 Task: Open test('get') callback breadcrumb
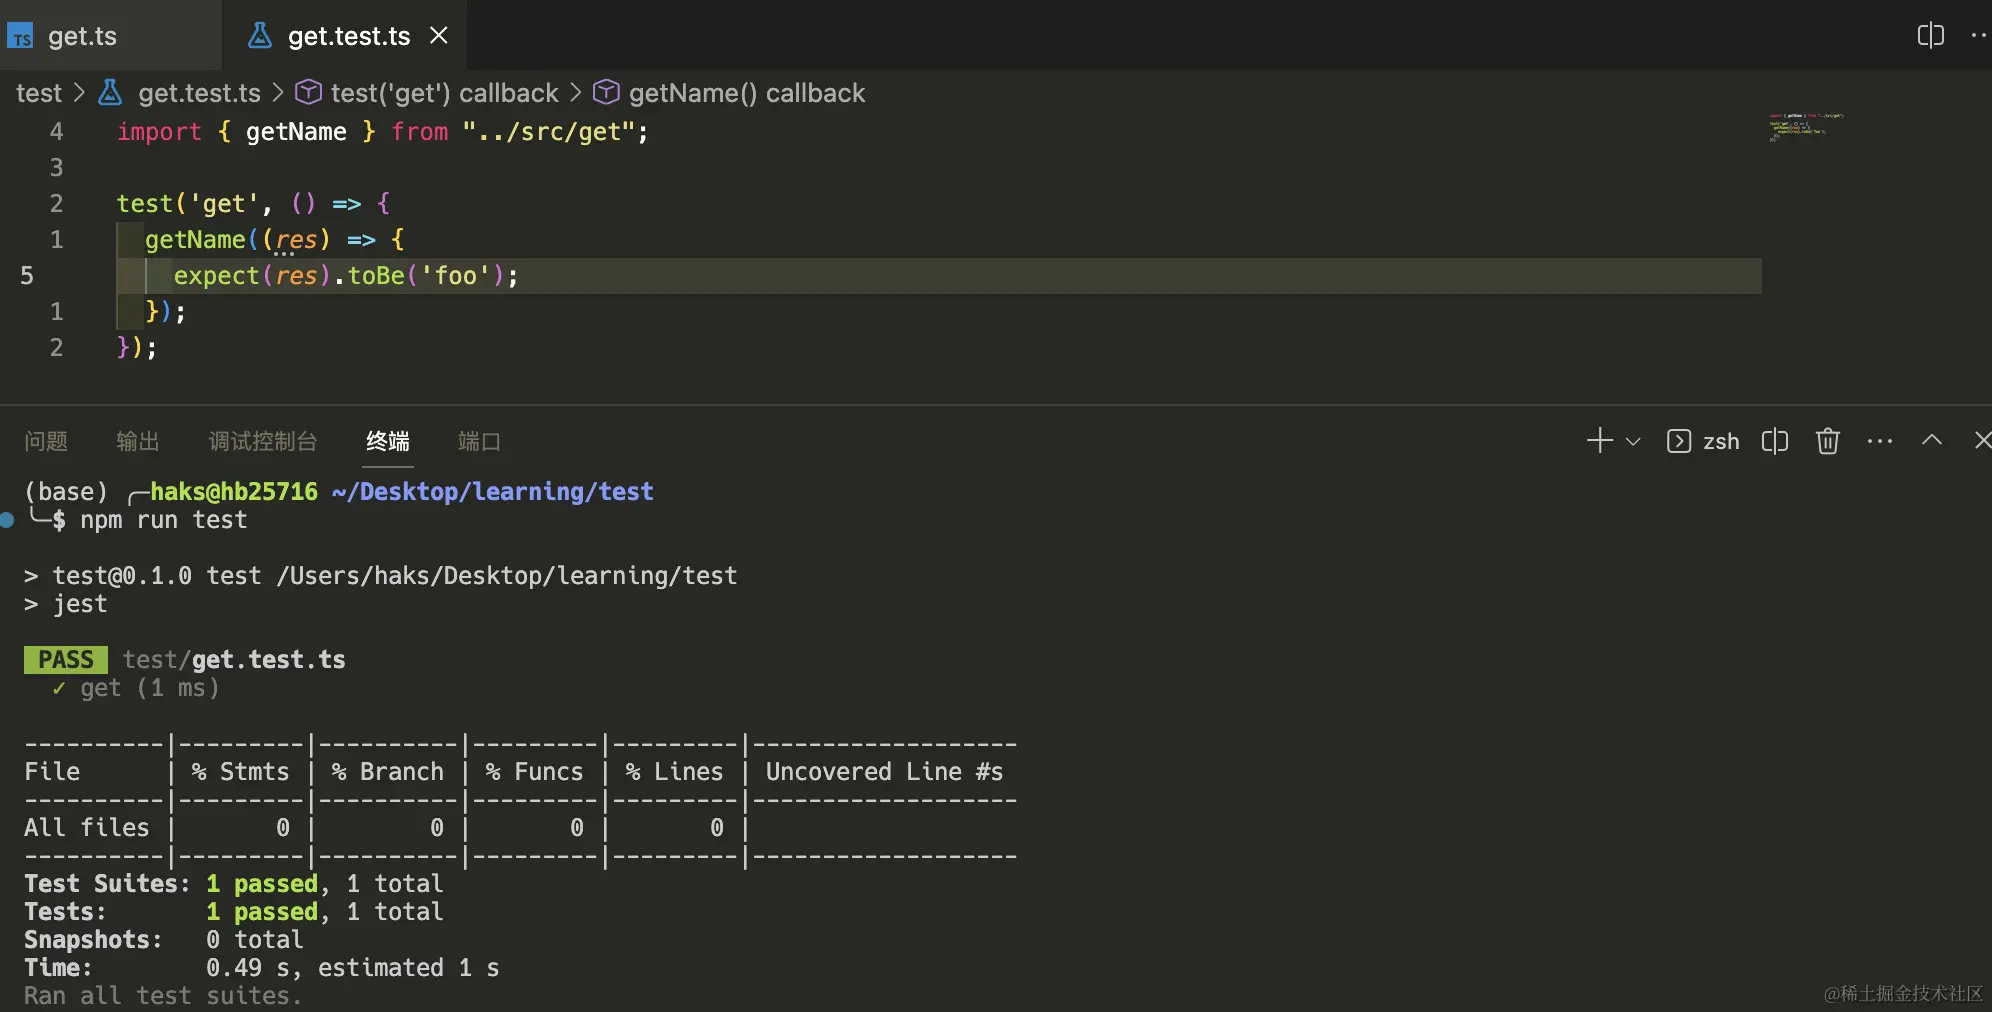444,93
